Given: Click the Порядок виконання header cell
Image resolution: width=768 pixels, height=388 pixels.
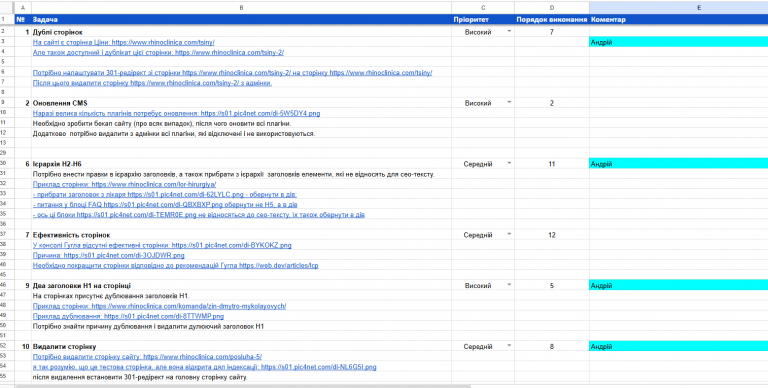Looking at the screenshot, I should [552, 20].
